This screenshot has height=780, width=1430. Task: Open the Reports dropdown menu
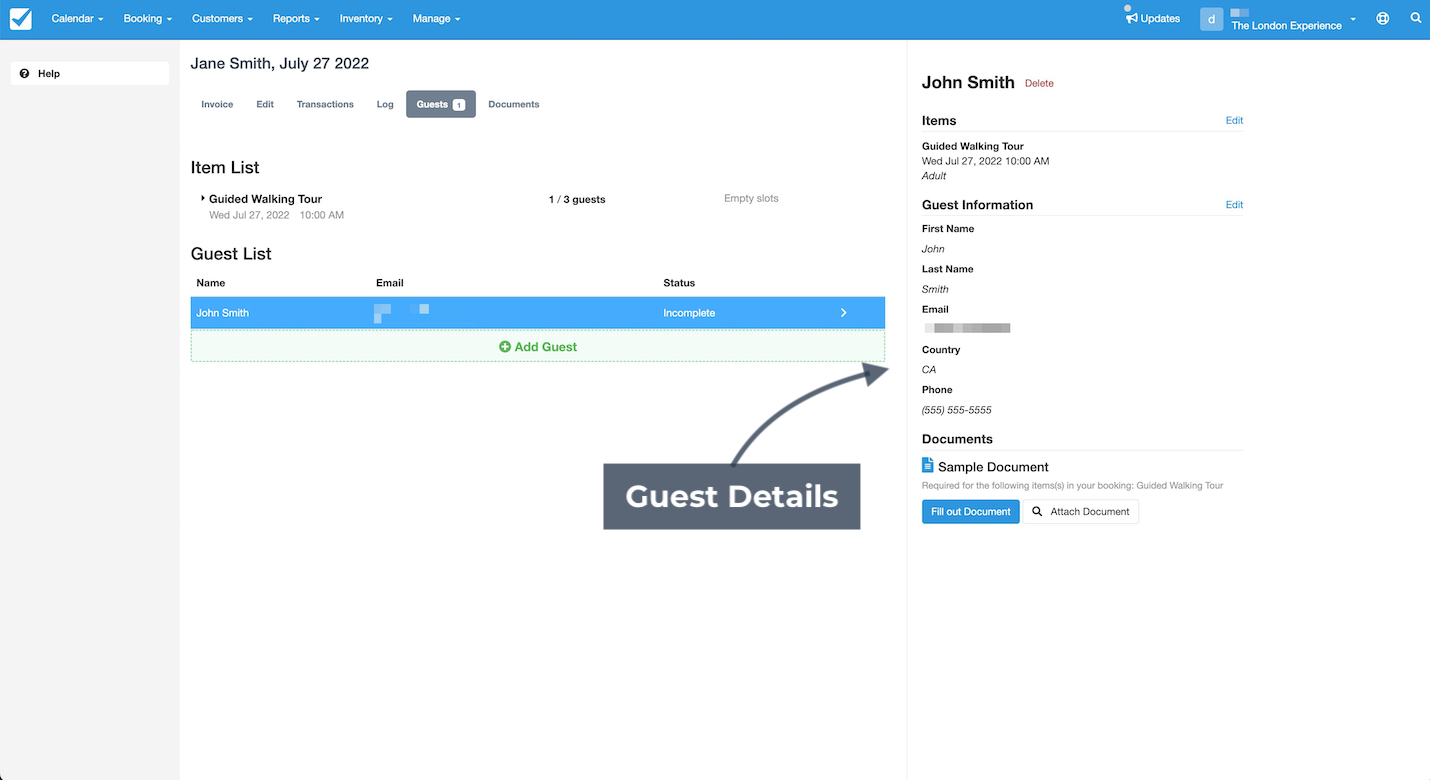tap(296, 18)
